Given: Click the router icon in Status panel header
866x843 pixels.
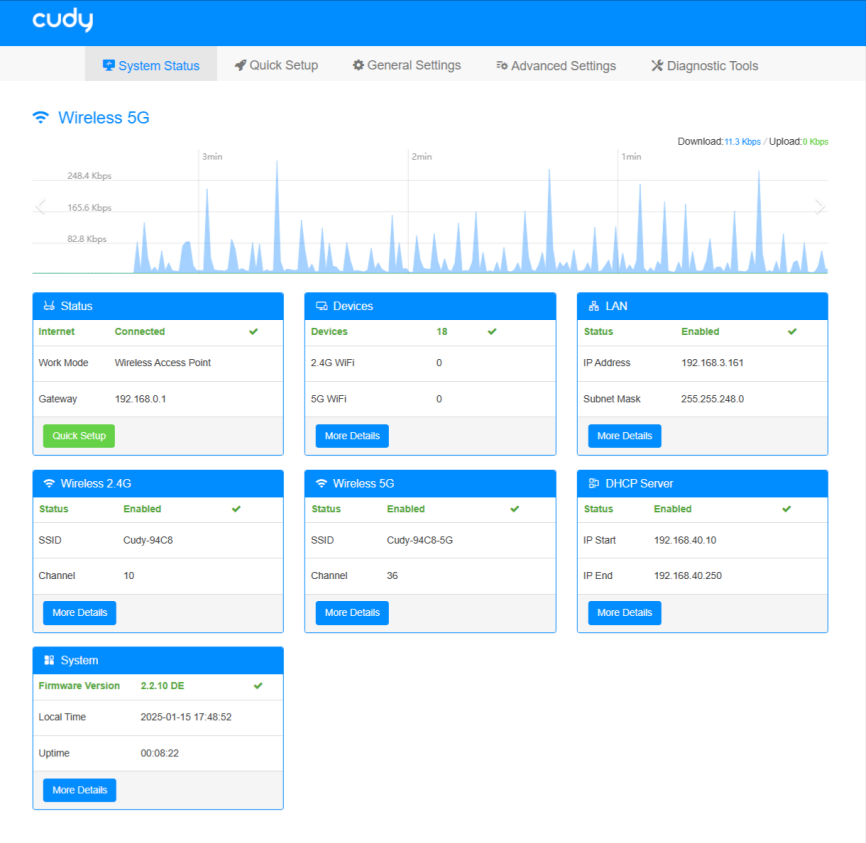Looking at the screenshot, I should [49, 306].
